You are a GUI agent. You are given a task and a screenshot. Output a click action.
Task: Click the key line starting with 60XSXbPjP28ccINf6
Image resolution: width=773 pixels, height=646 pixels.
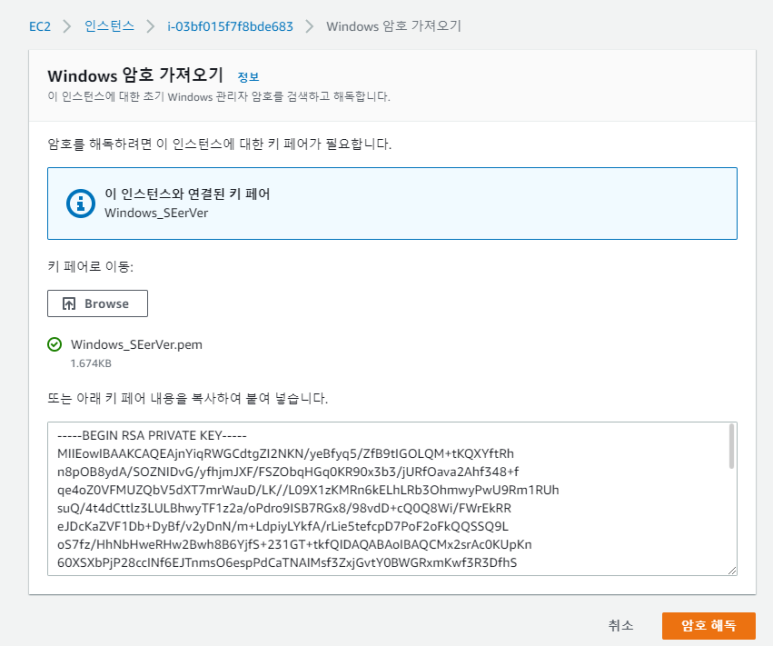287,563
